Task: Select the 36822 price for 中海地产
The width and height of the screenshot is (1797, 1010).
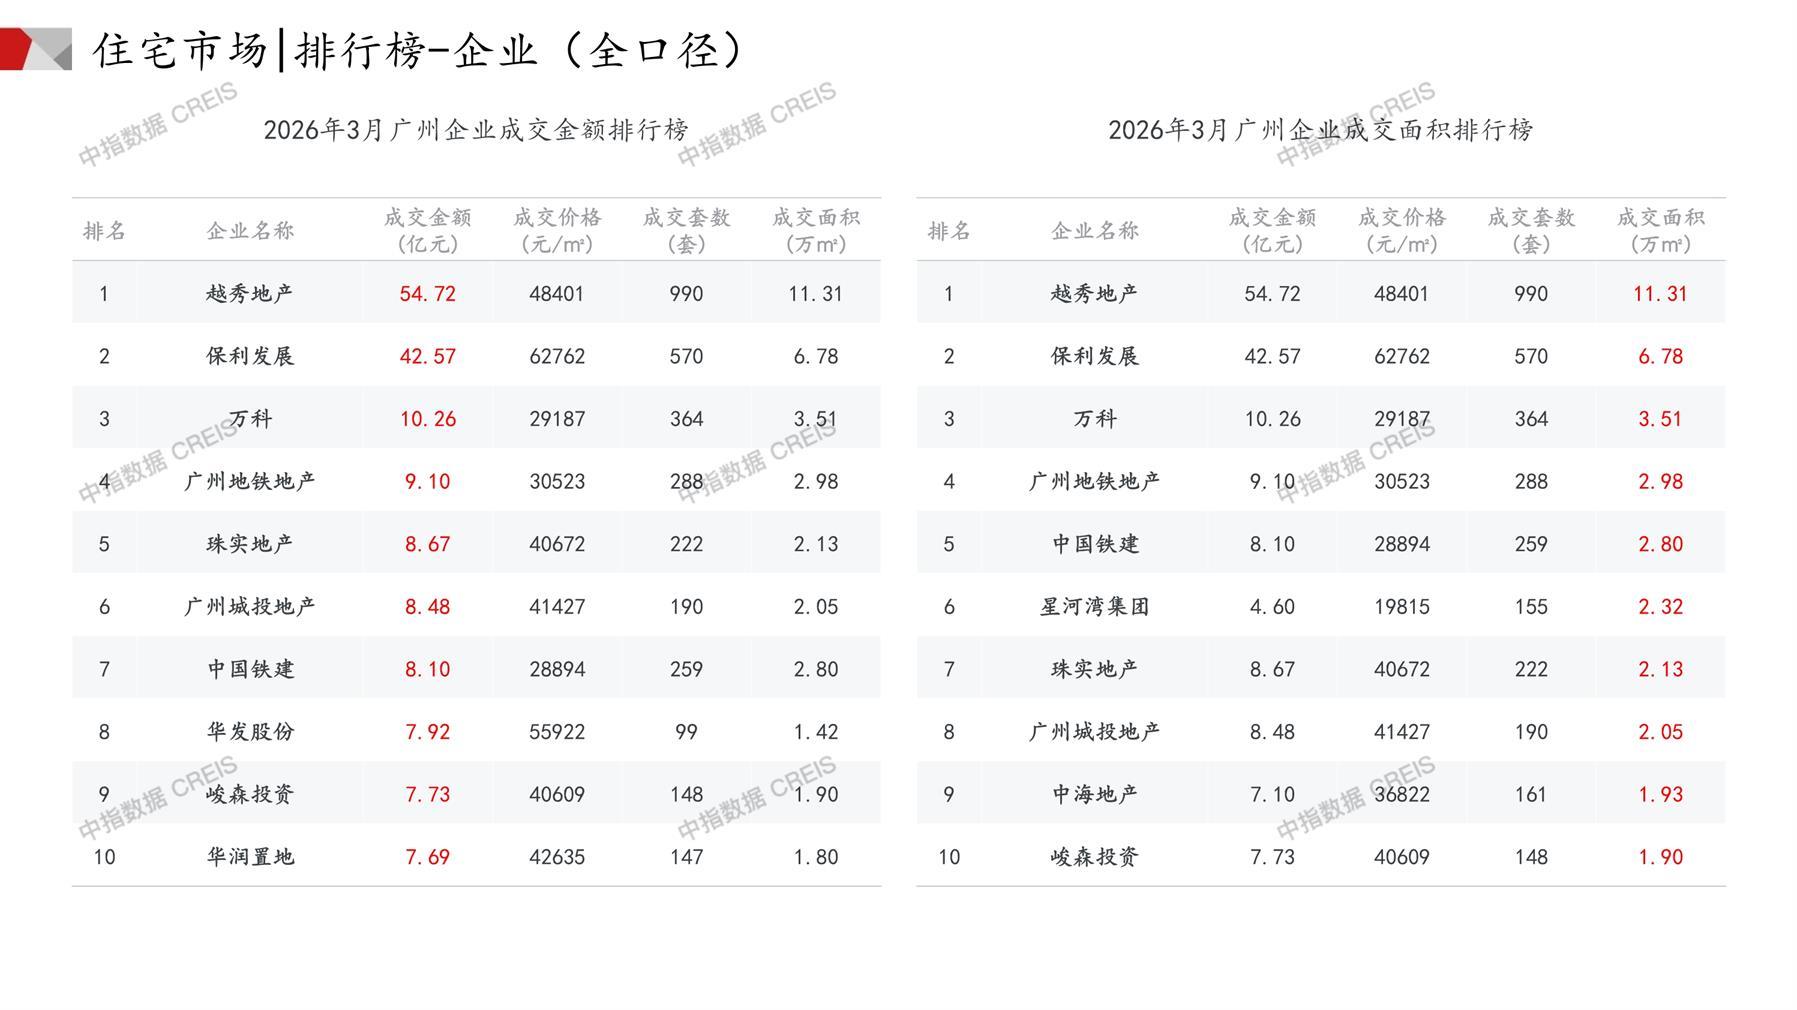Action: pyautogui.click(x=1401, y=795)
